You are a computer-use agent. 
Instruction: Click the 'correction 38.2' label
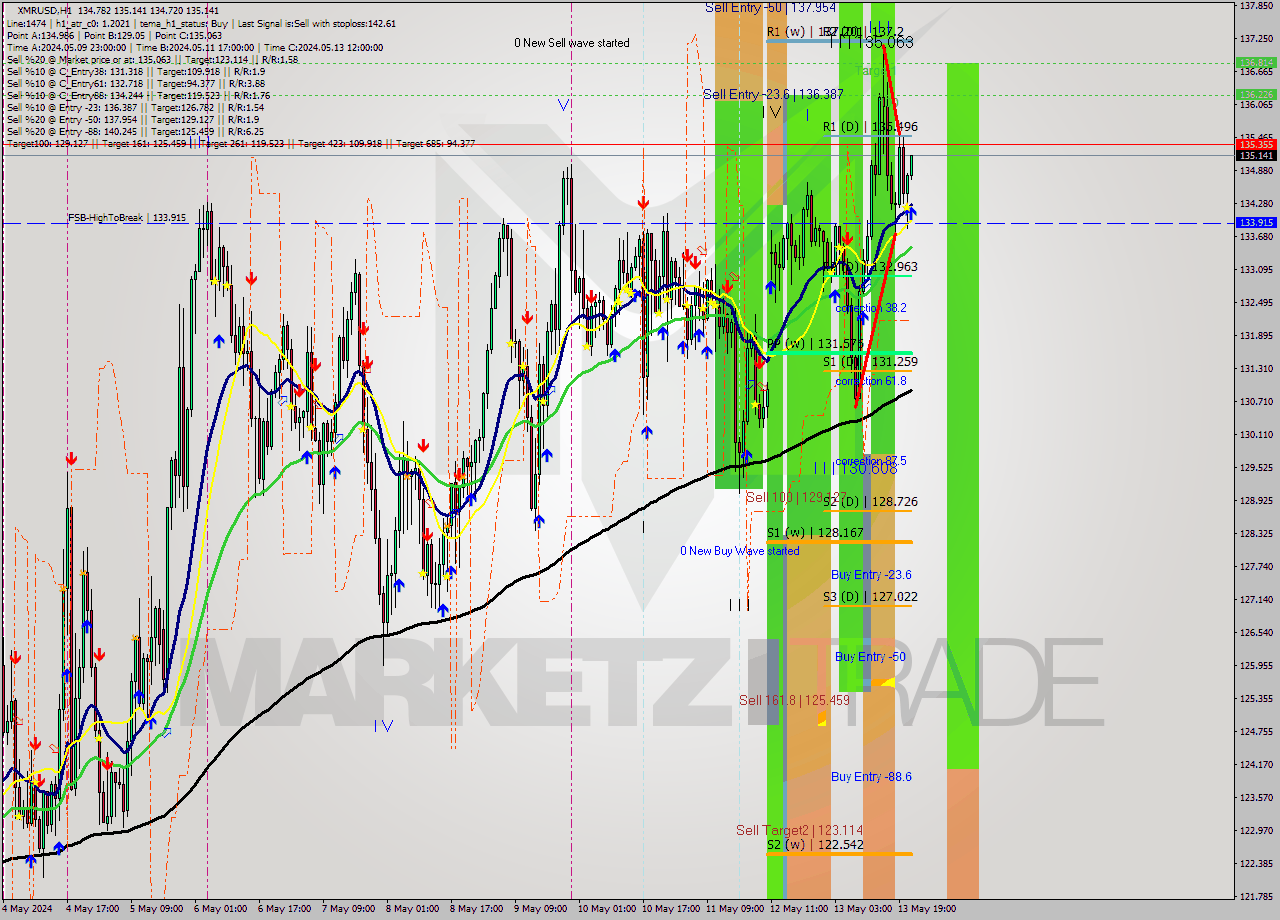871,308
